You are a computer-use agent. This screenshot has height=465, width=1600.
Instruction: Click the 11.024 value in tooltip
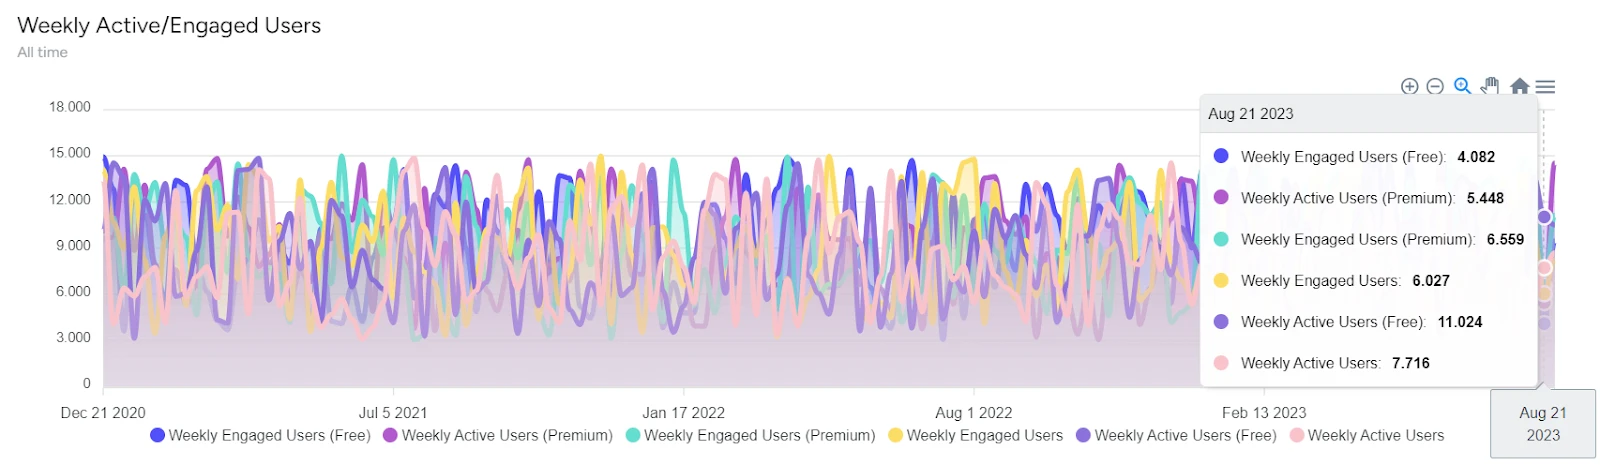point(1460,322)
